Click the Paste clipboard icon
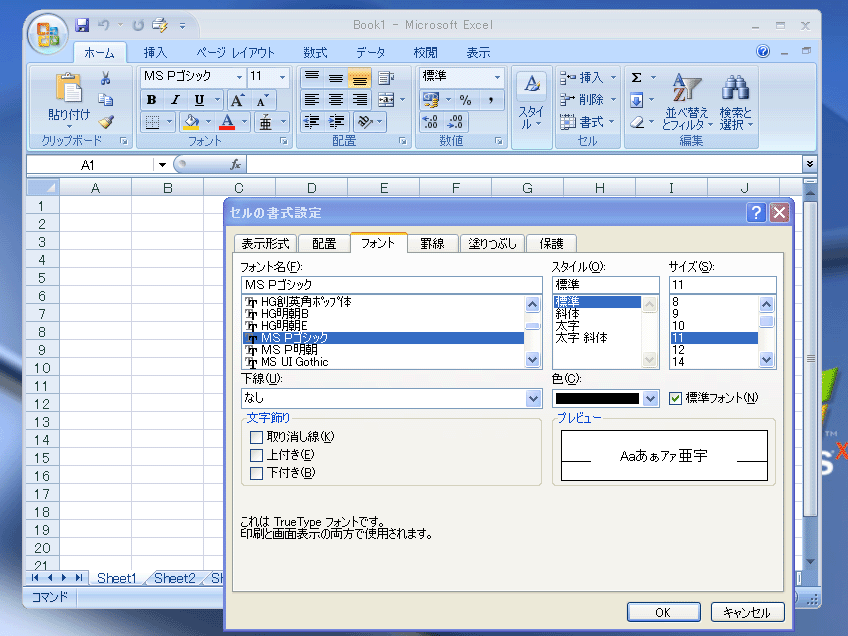The width and height of the screenshot is (848, 636). (x=68, y=90)
